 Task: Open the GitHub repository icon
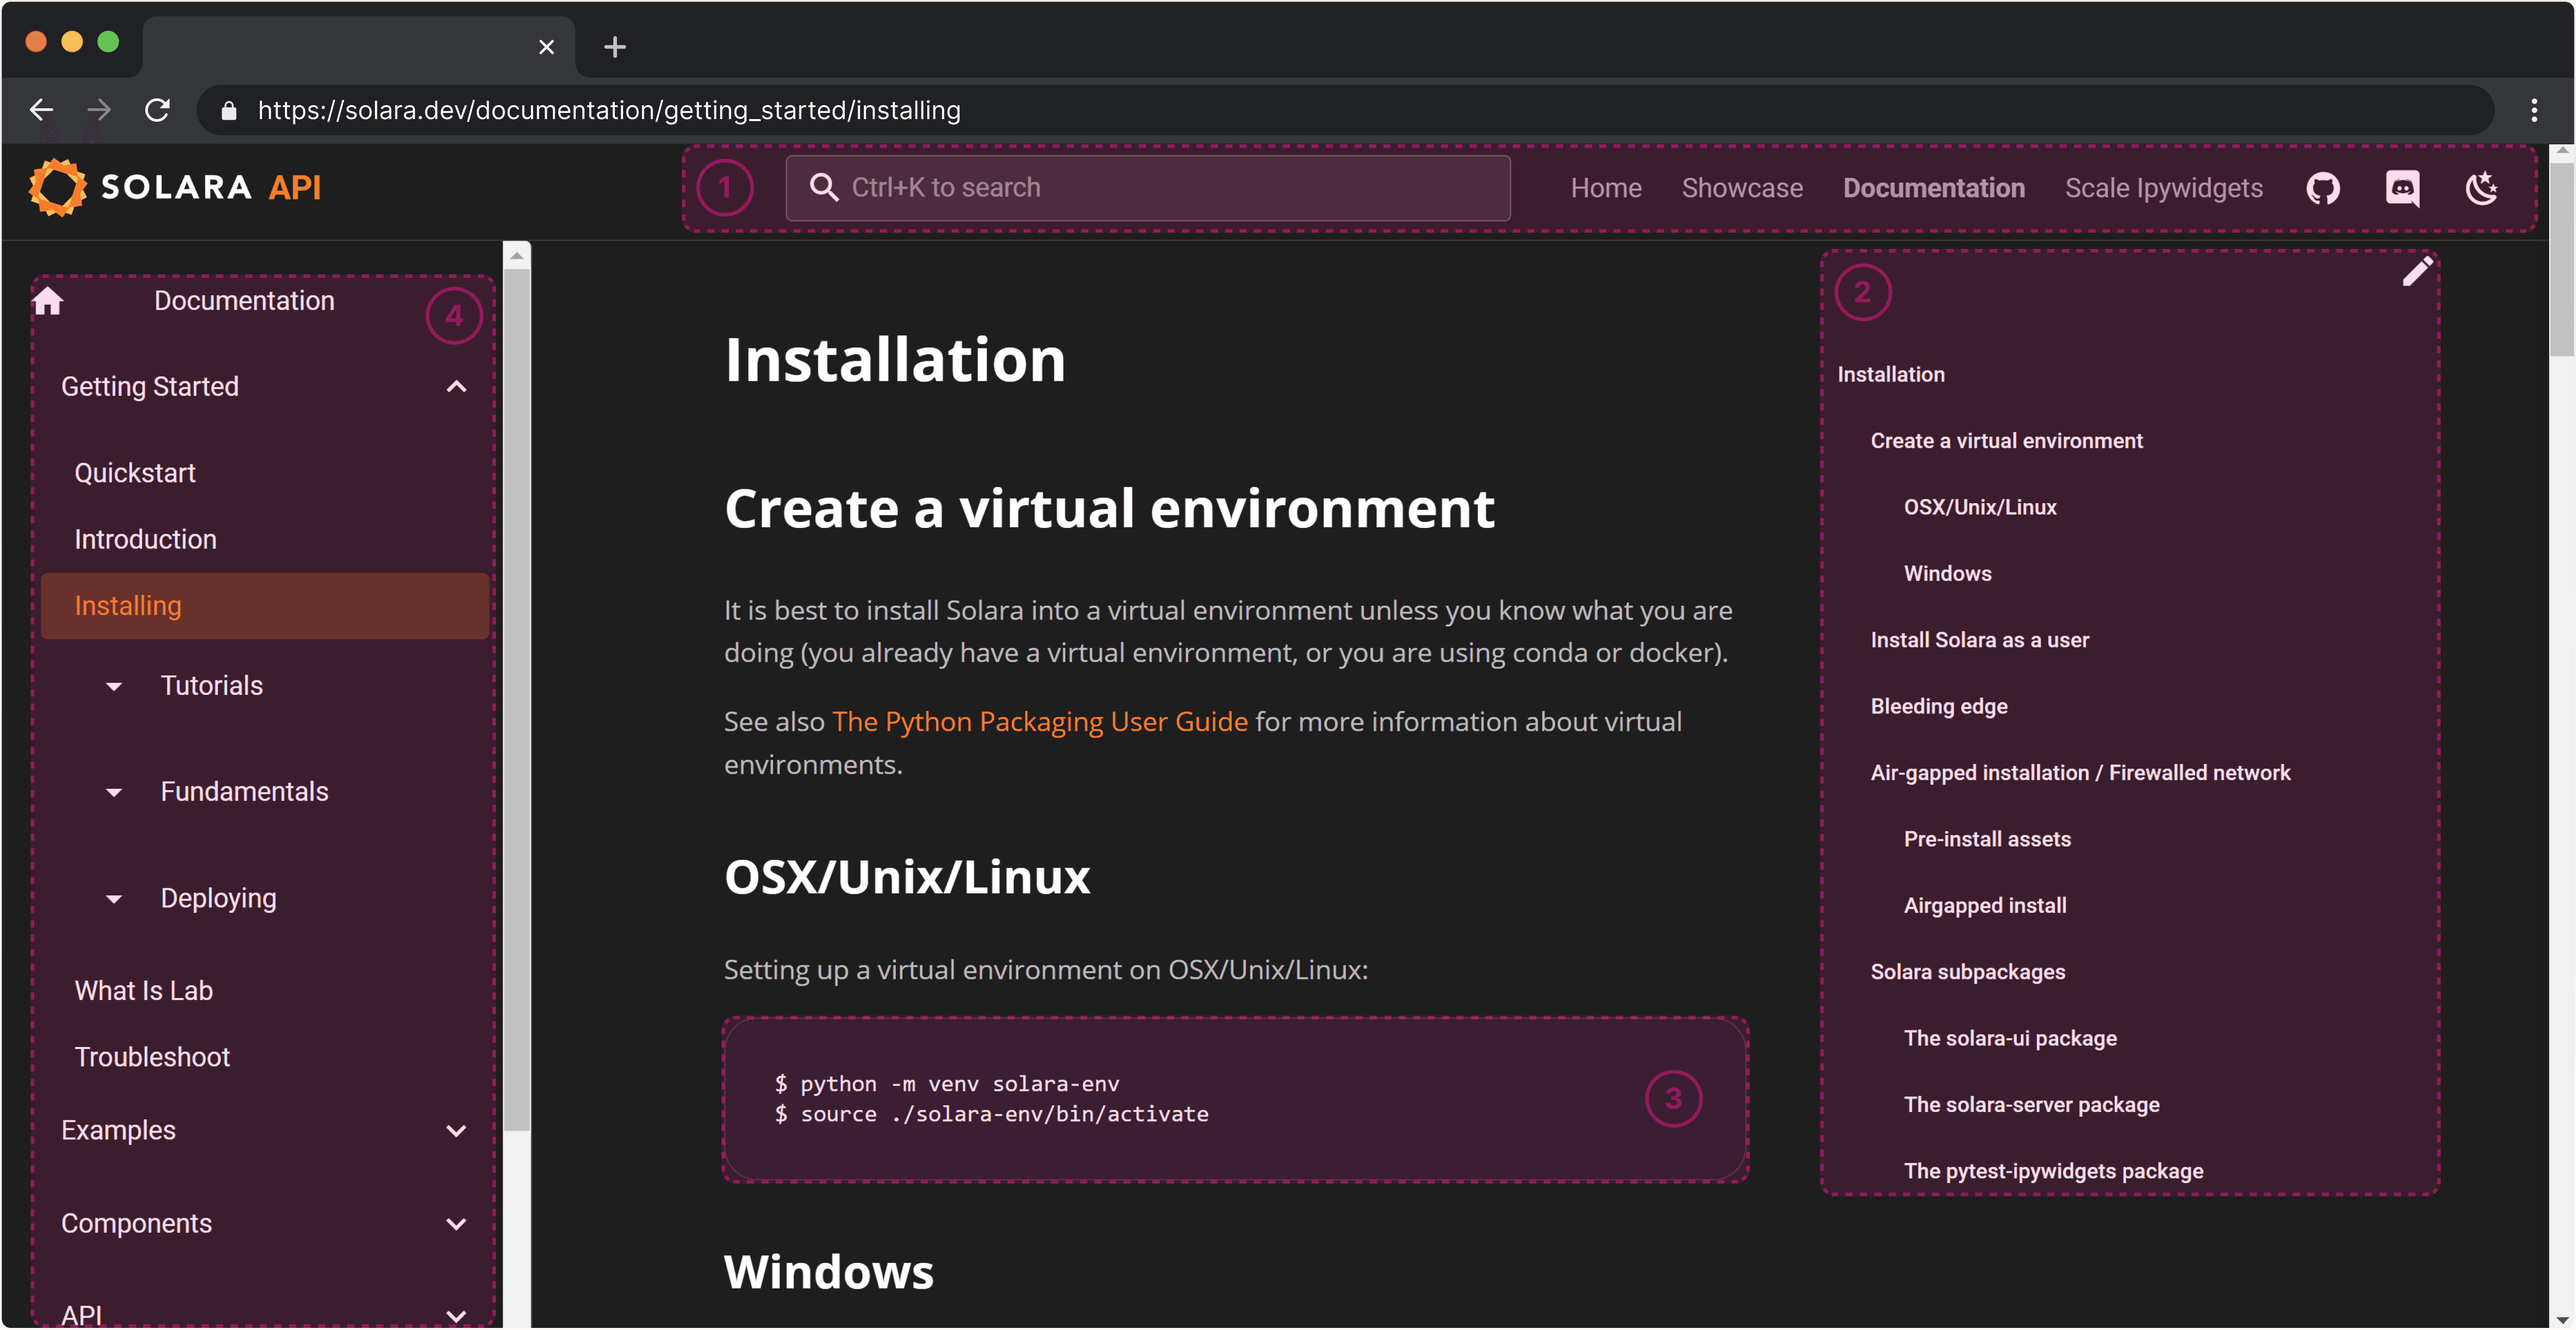(x=2322, y=188)
